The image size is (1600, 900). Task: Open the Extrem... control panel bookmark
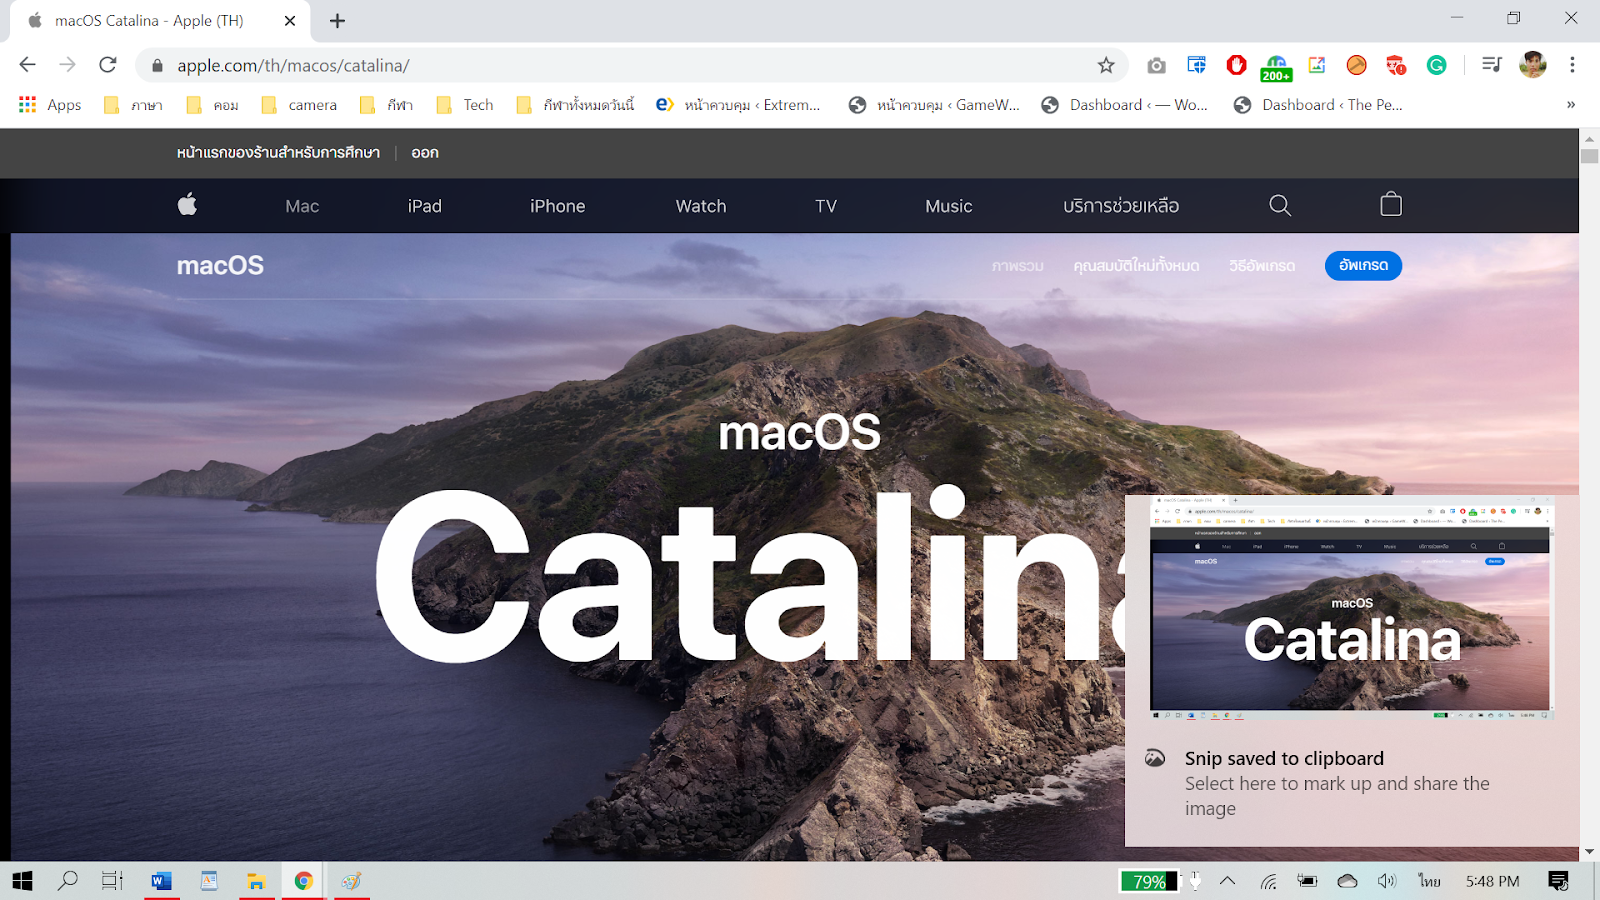coord(738,105)
